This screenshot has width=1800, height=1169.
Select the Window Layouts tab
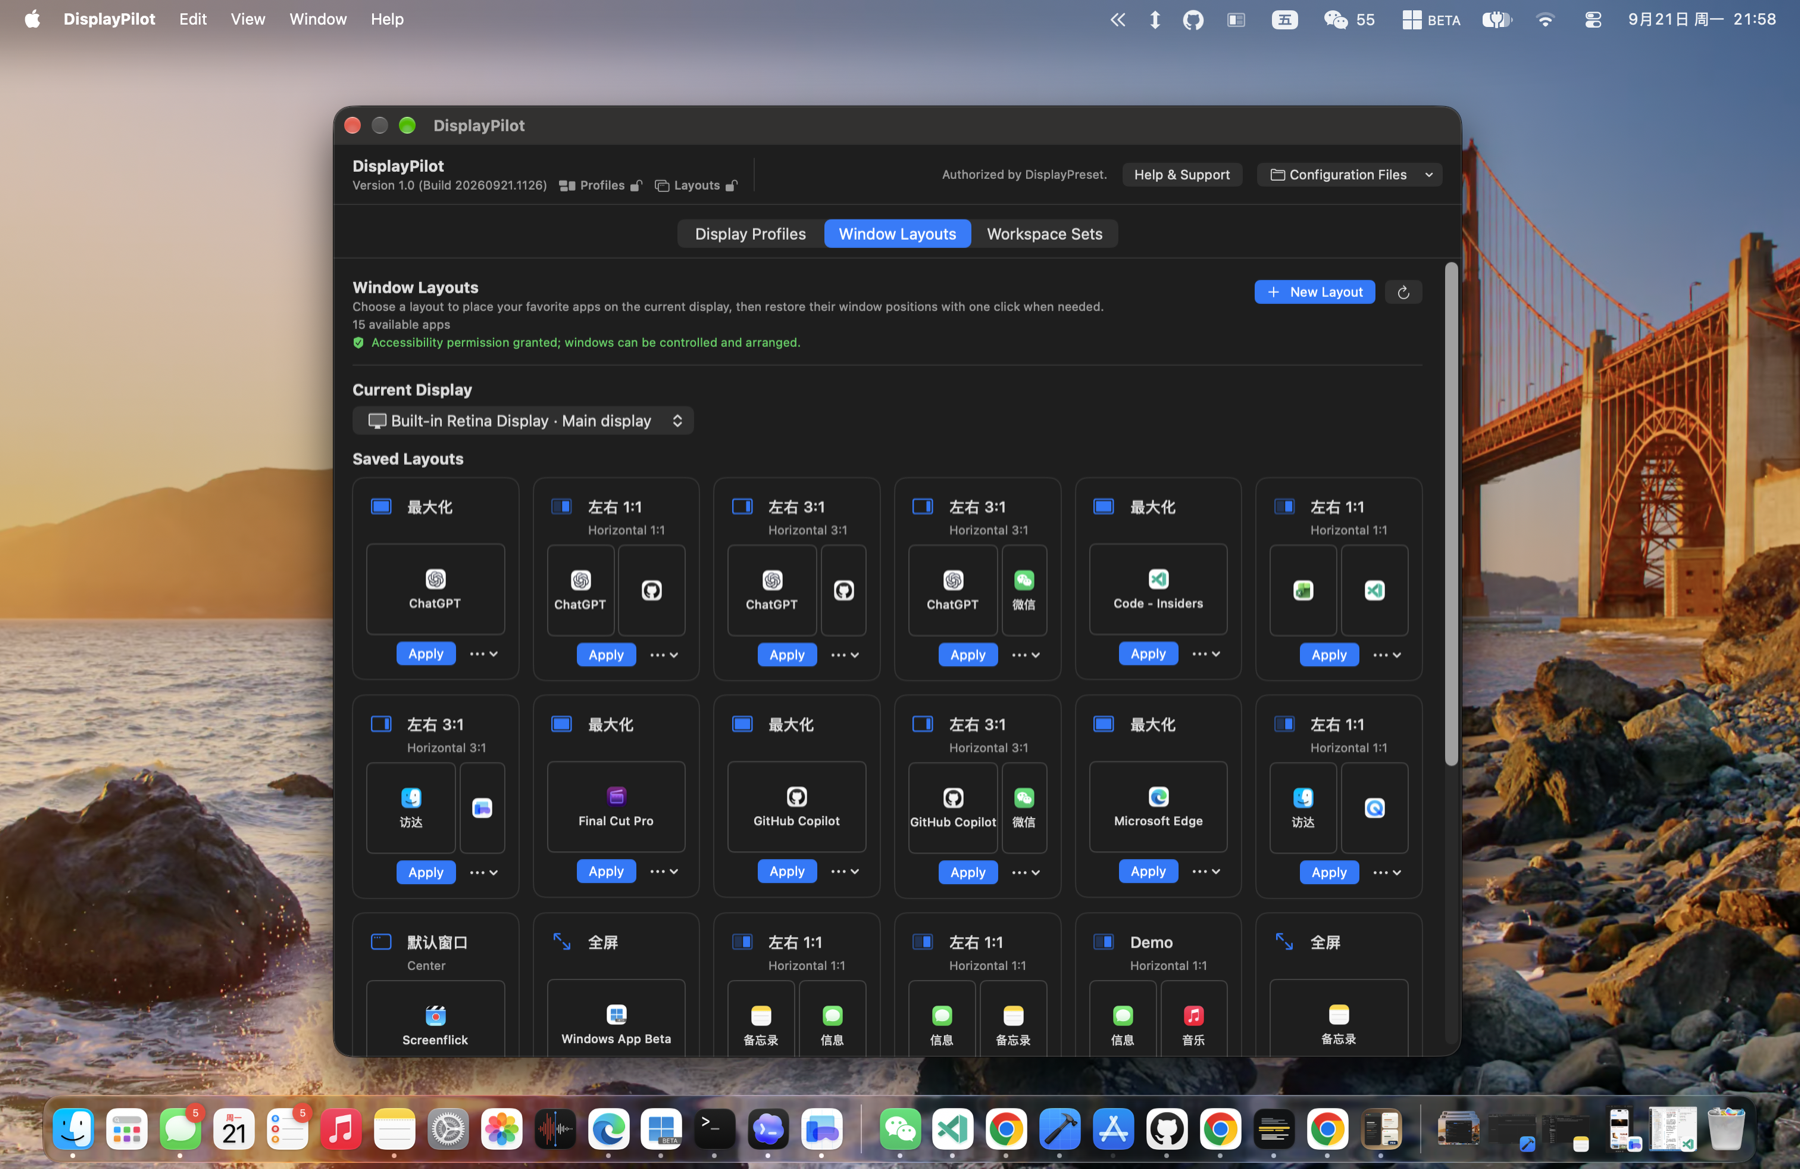(897, 234)
